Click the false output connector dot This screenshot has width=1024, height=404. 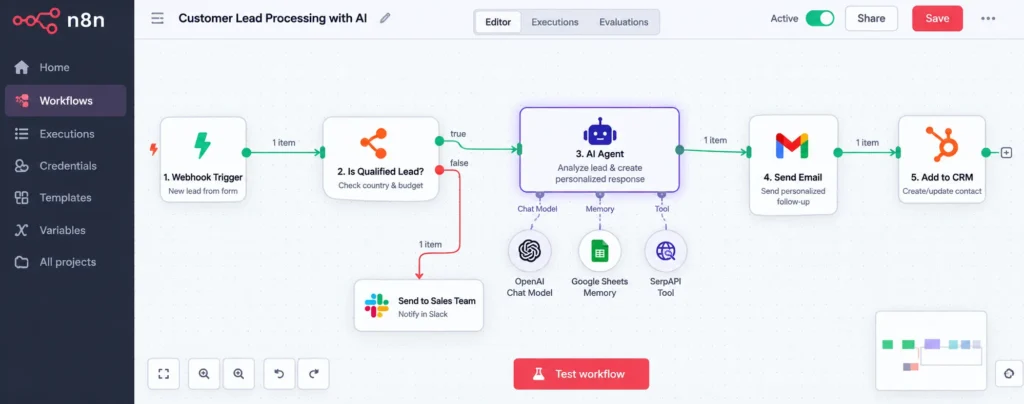pyautogui.click(x=440, y=170)
